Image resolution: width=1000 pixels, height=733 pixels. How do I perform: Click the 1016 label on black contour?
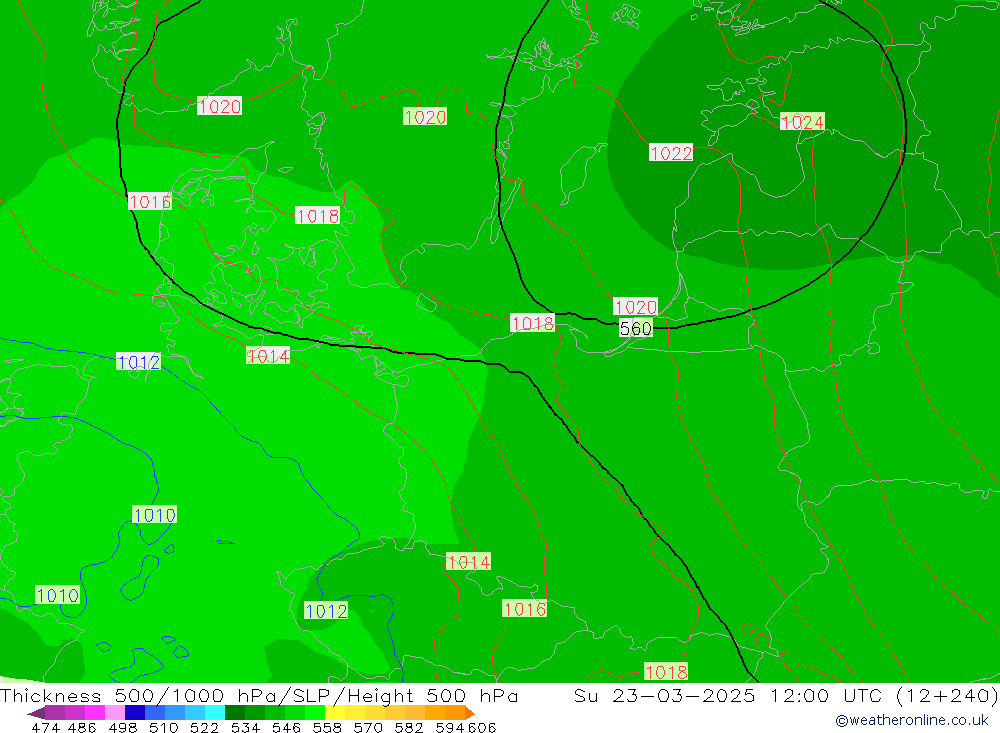pyautogui.click(x=149, y=202)
